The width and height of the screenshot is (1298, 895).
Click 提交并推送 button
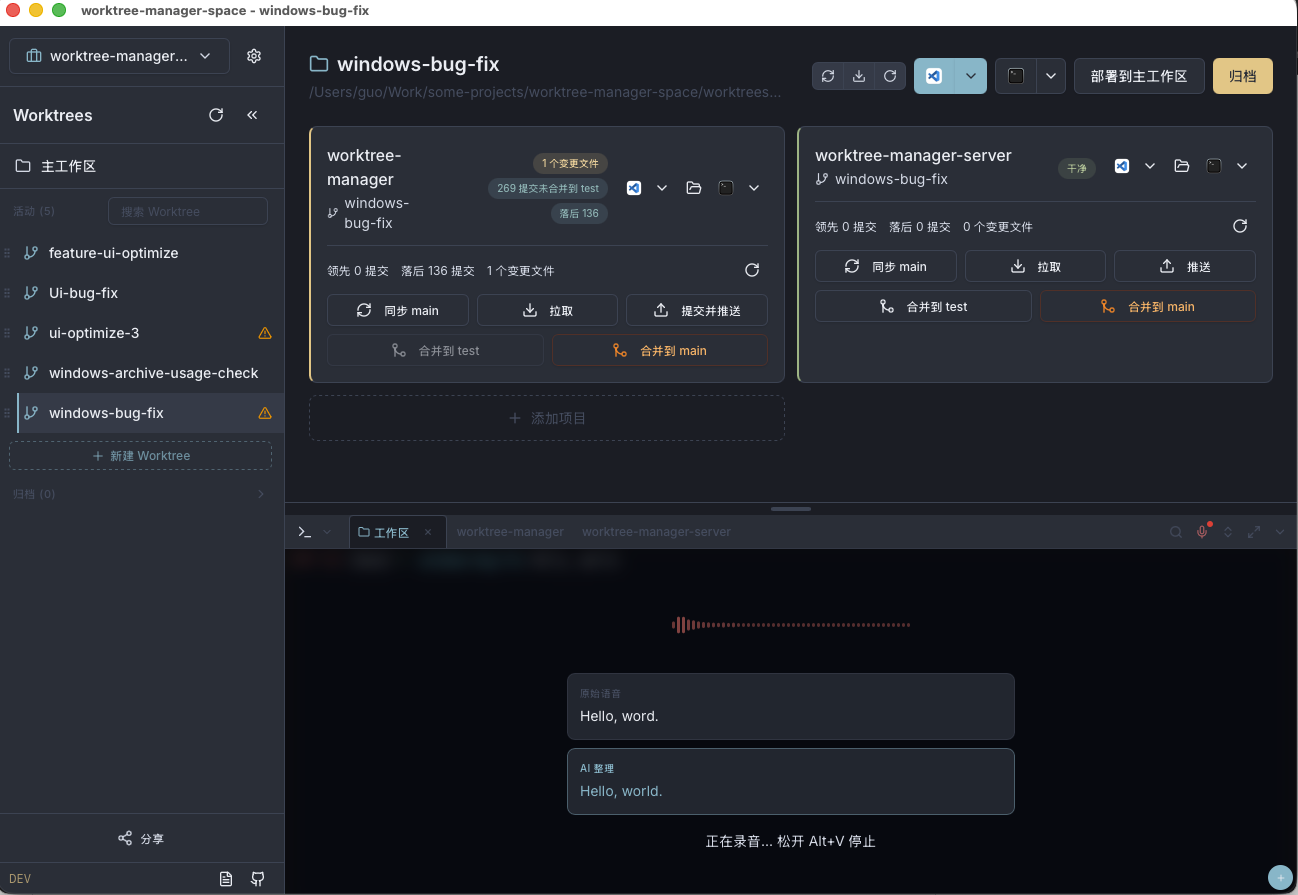click(x=697, y=310)
